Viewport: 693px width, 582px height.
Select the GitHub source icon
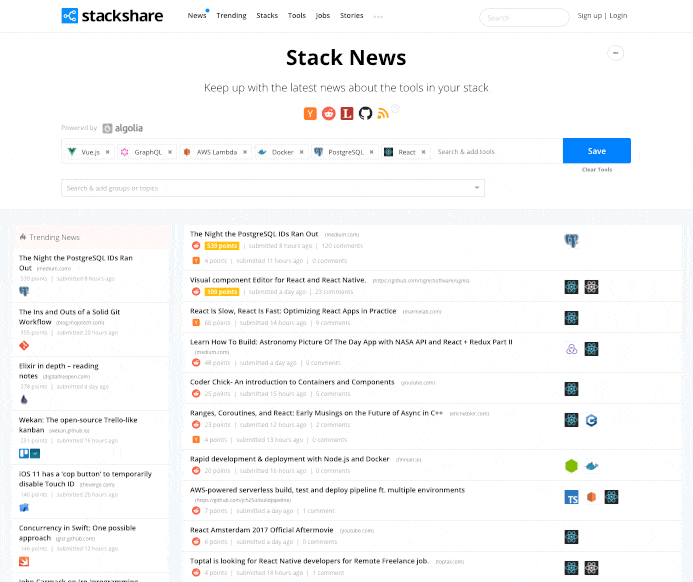(x=365, y=114)
